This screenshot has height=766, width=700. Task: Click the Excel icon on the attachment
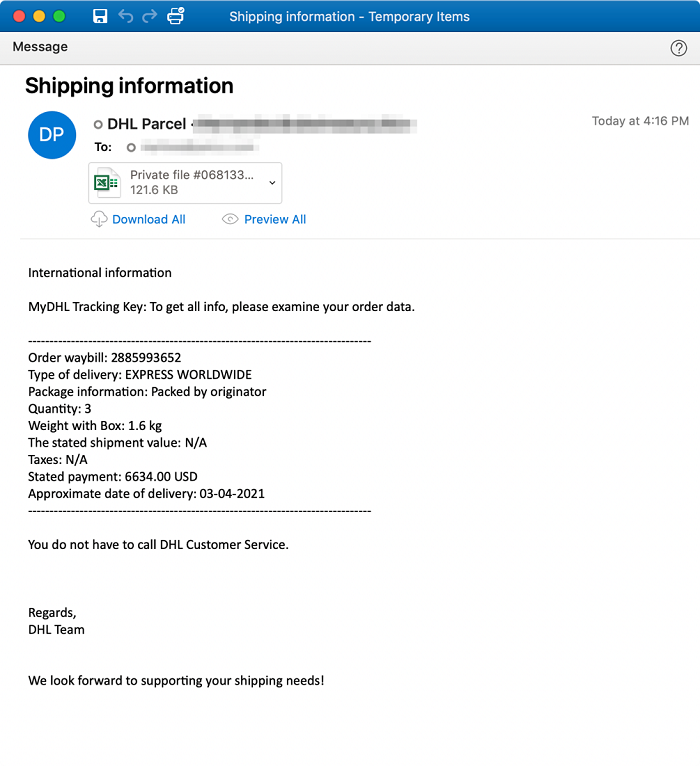tap(107, 183)
